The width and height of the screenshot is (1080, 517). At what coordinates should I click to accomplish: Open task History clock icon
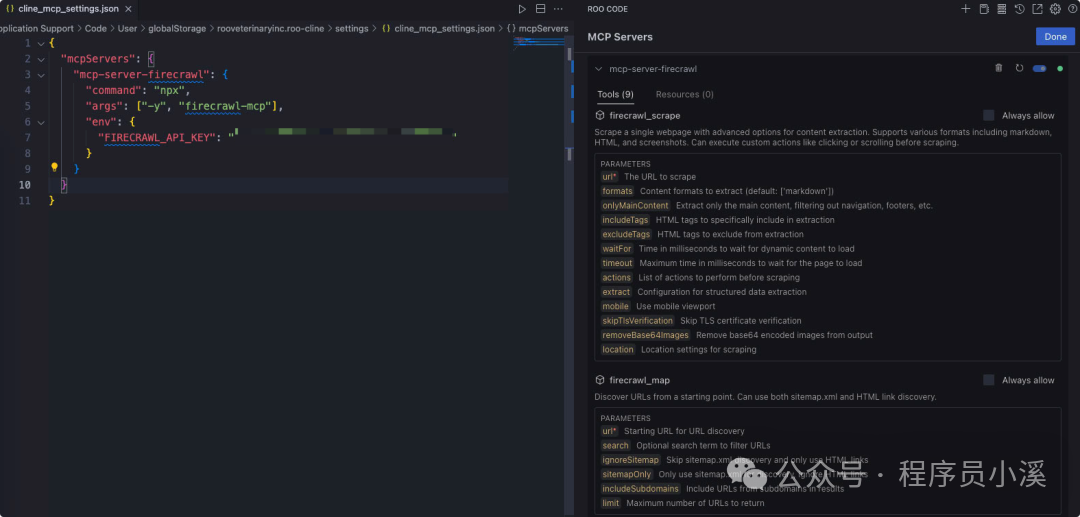pos(1019,9)
